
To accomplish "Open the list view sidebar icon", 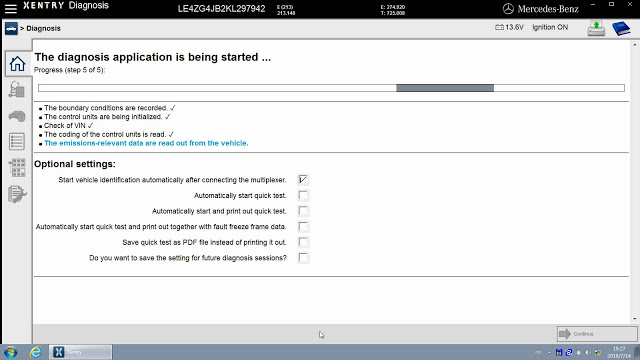I will pyautogui.click(x=17, y=142).
